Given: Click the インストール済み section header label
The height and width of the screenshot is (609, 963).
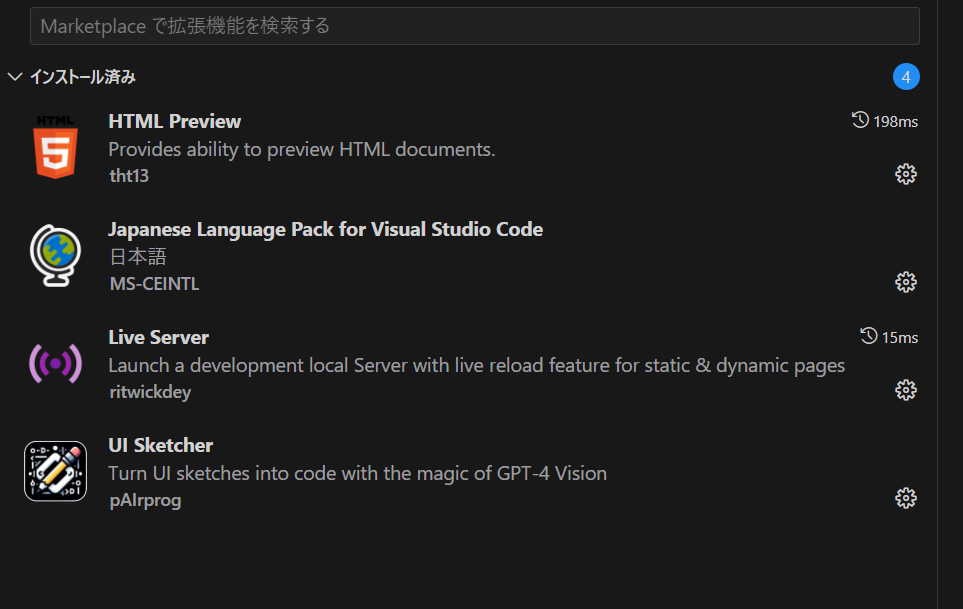Looking at the screenshot, I should (83, 77).
